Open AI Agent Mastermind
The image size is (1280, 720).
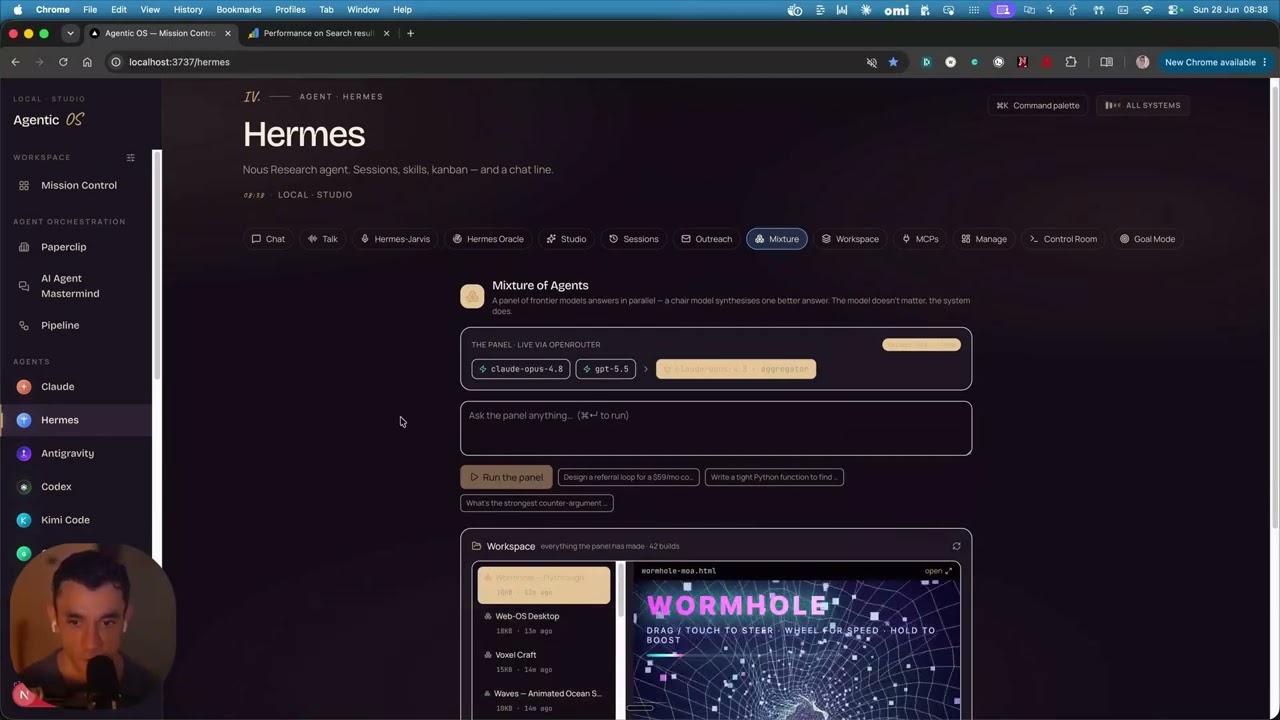(x=70, y=286)
